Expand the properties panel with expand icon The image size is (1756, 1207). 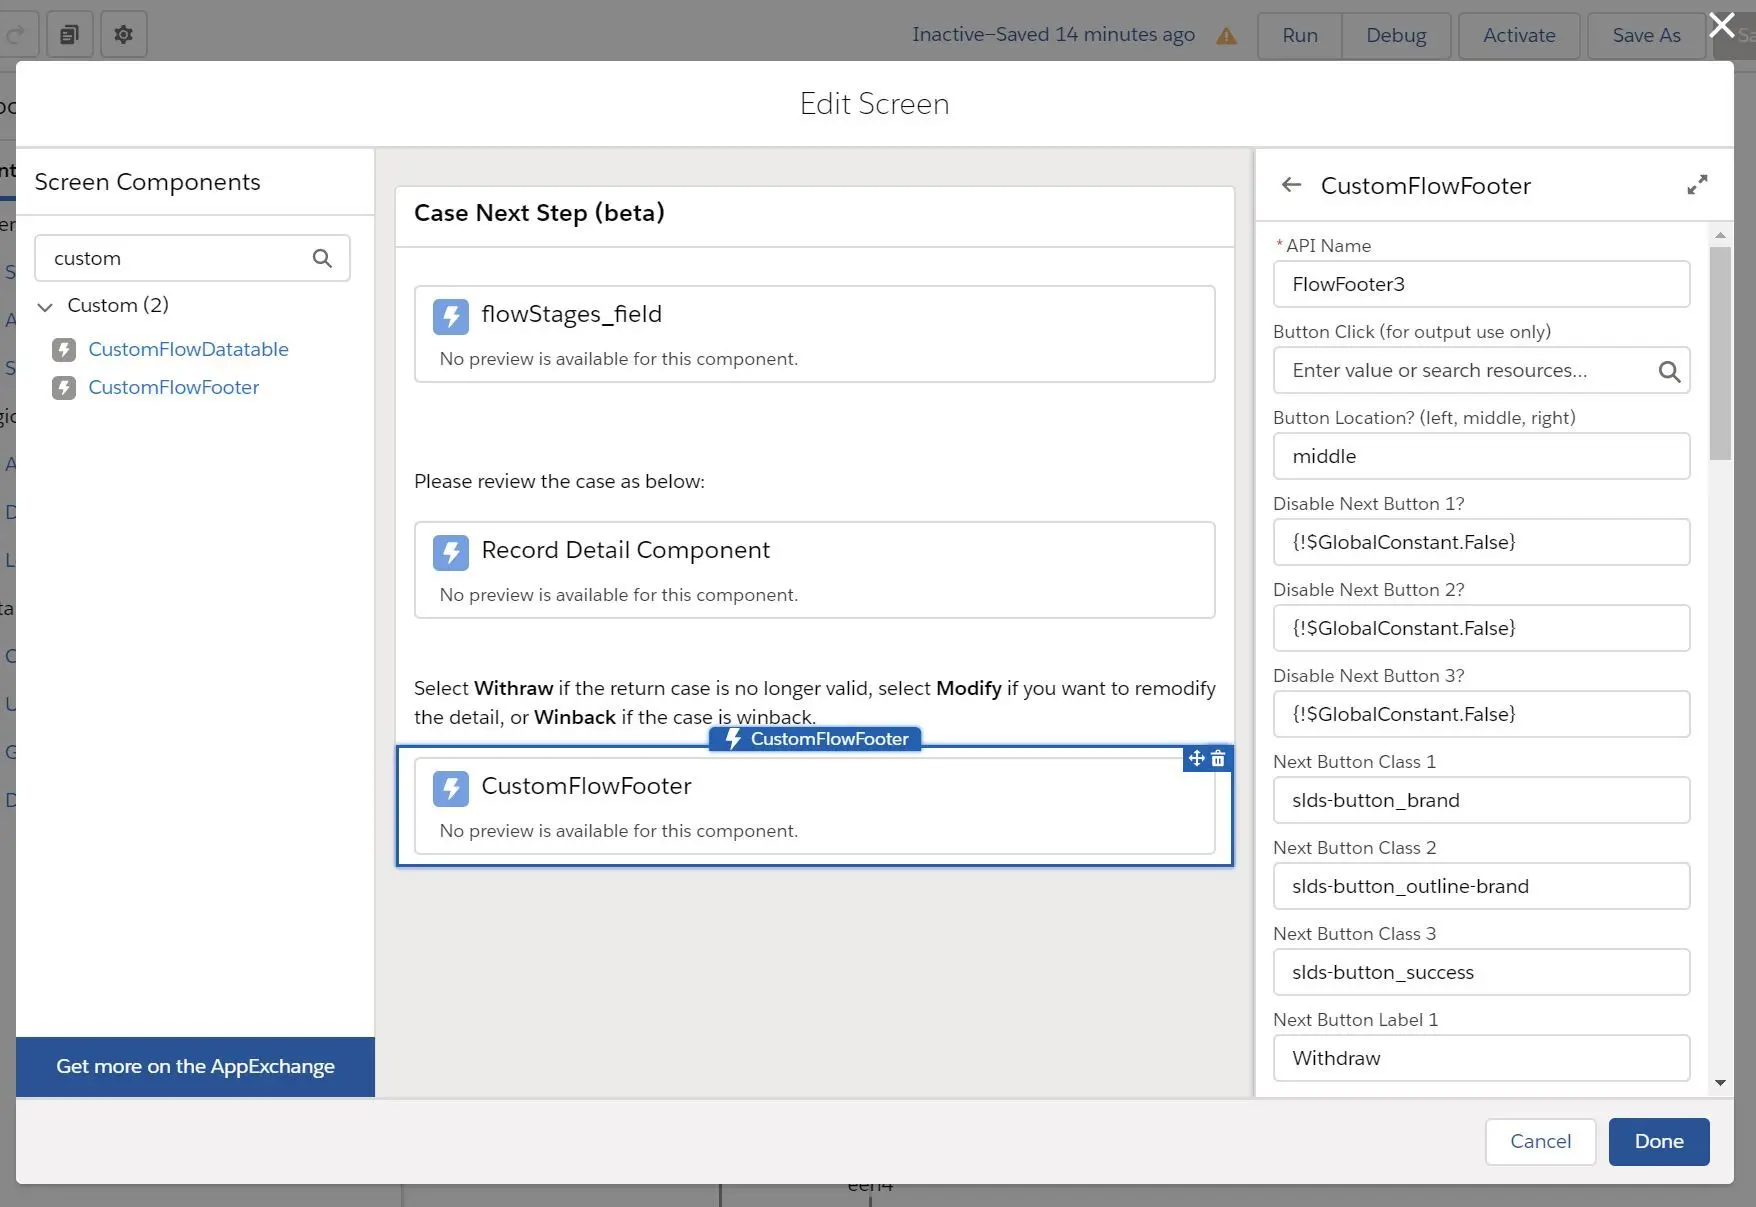click(1697, 185)
